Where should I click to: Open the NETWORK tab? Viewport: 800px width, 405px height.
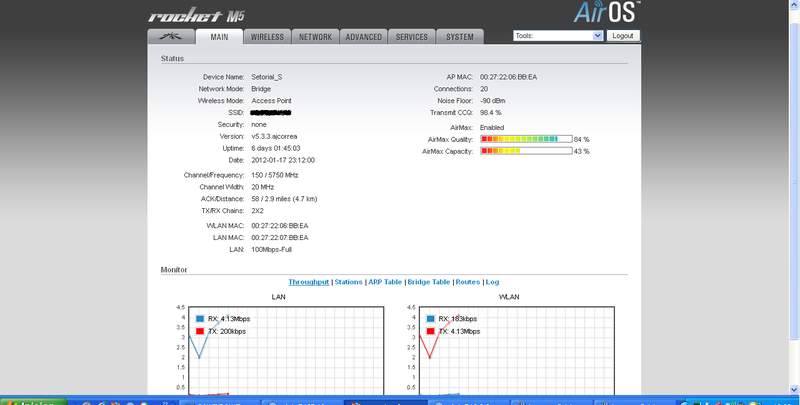315,37
